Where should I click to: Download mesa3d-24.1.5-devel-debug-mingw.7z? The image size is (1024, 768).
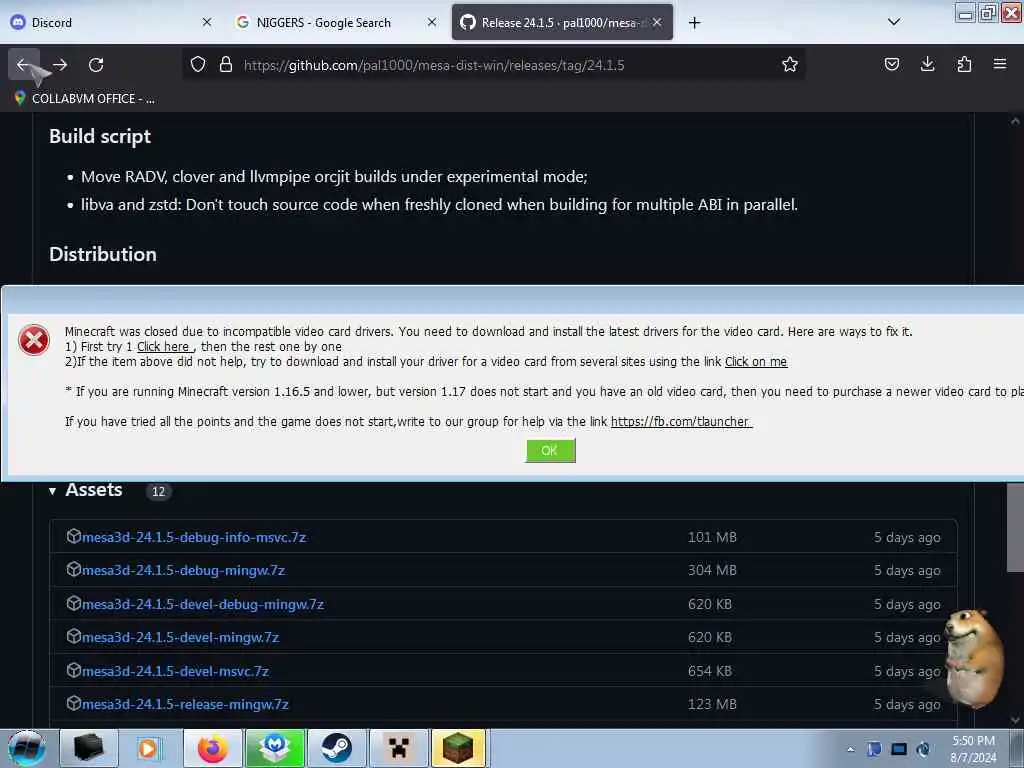coord(202,604)
